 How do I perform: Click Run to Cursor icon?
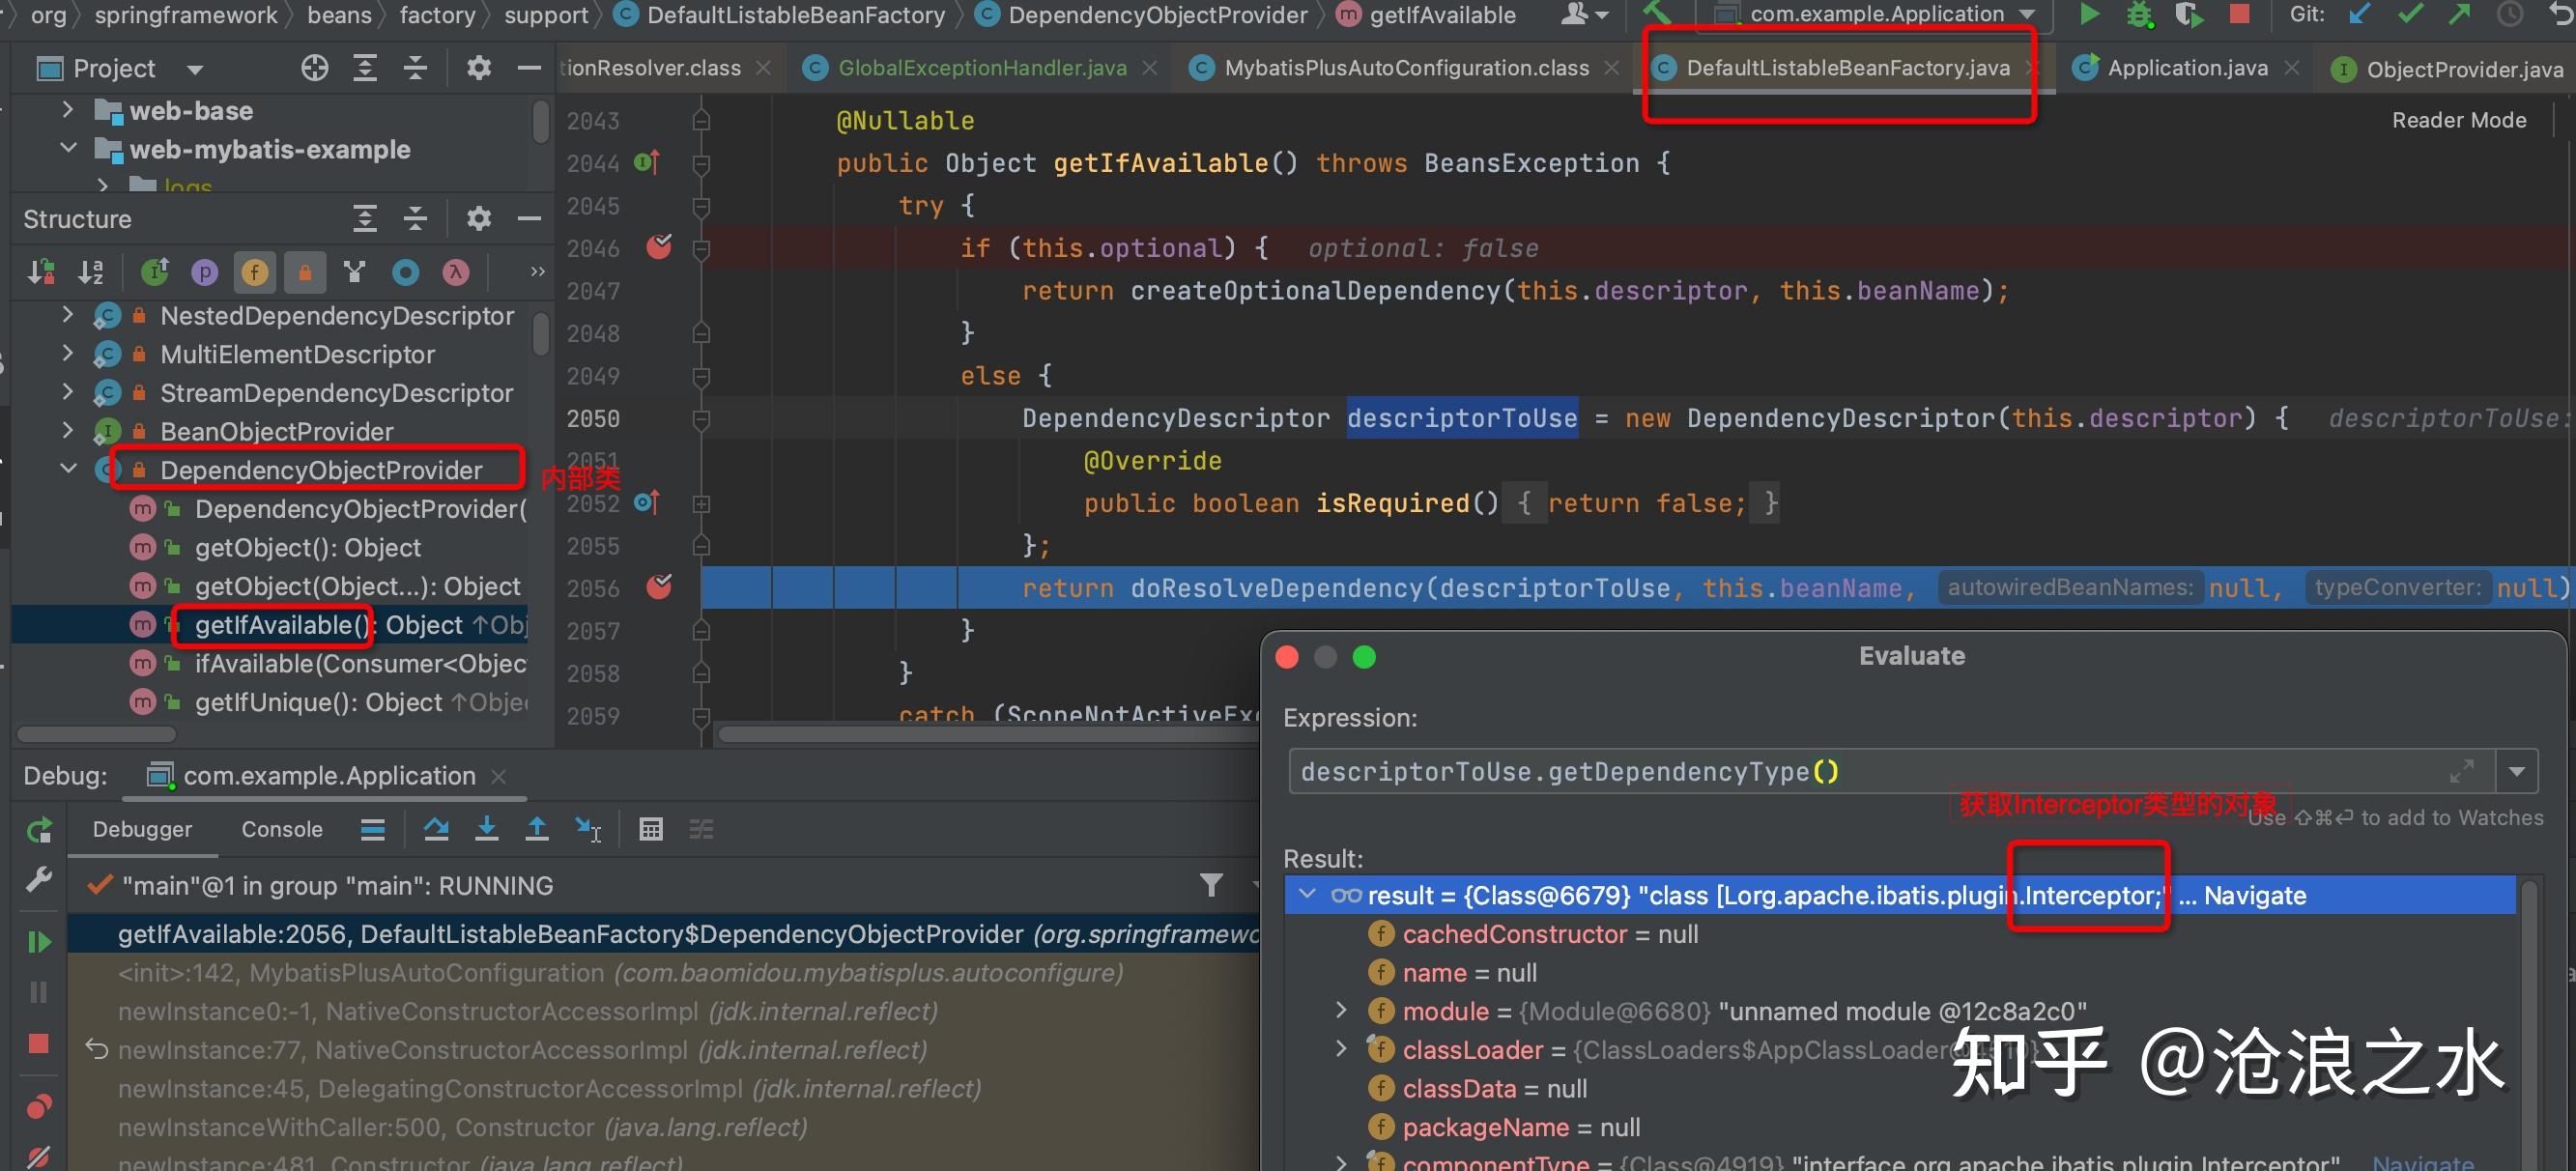point(588,829)
